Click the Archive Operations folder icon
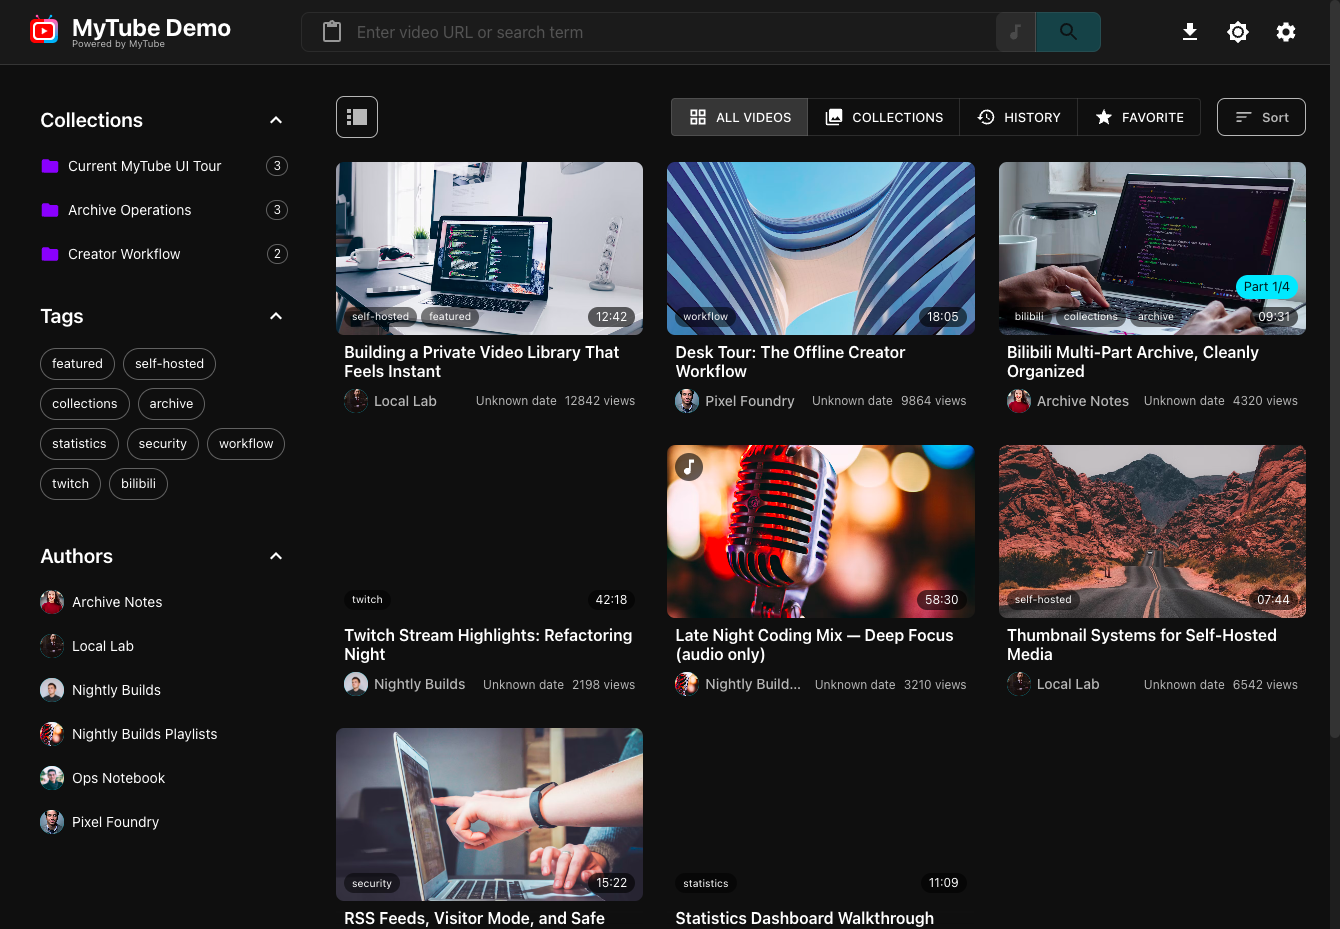This screenshot has width=1340, height=929. (x=50, y=210)
